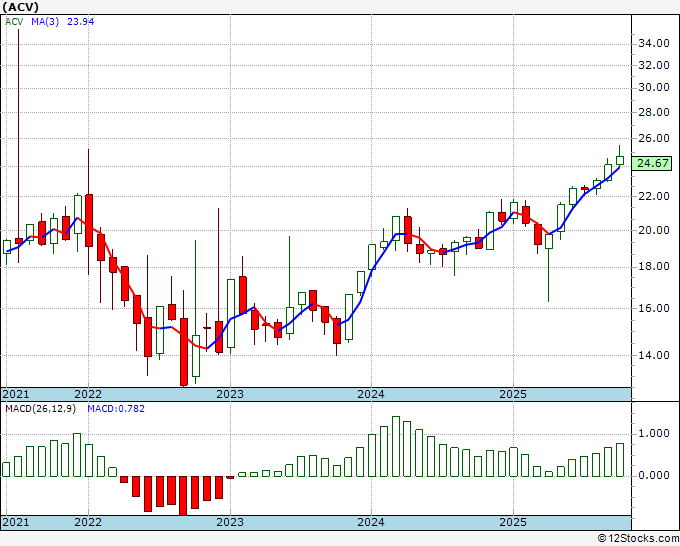The width and height of the screenshot is (680, 546).
Task: Click 2022 on the price chart timeline
Action: (88, 394)
